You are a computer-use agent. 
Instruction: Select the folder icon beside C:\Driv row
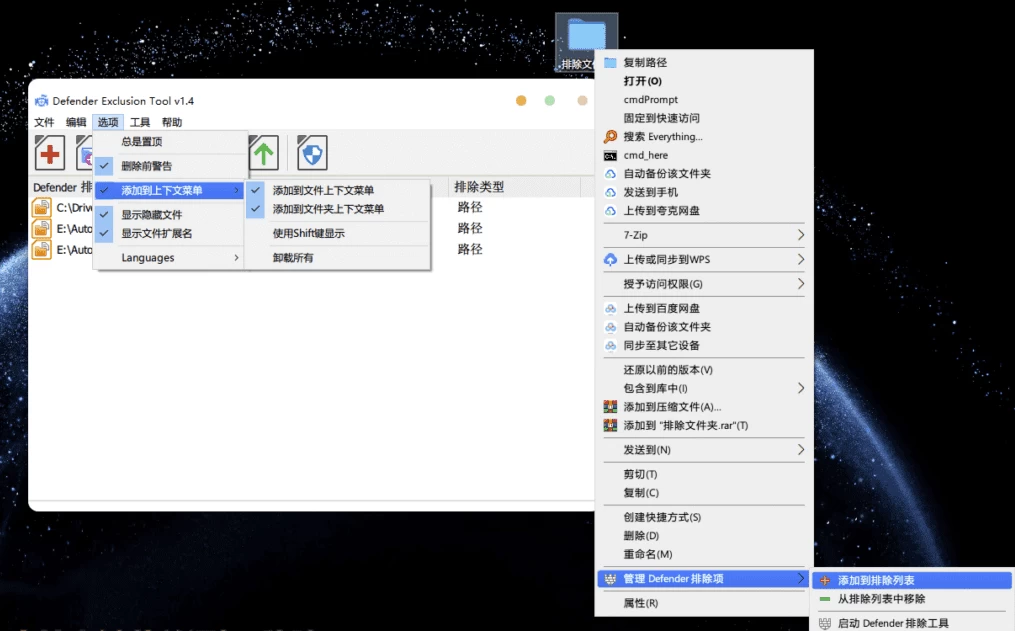pyautogui.click(x=41, y=208)
